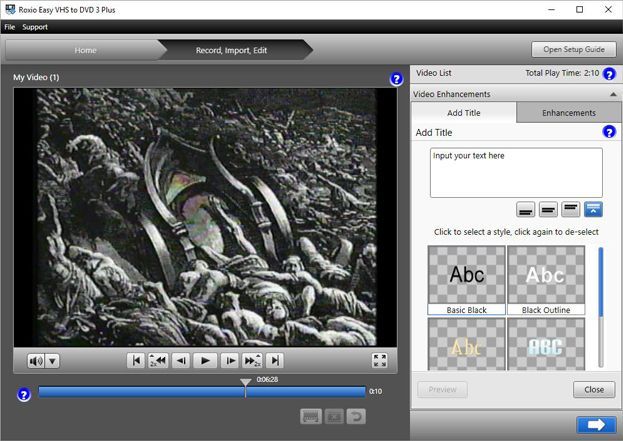Open volume dropdown arrow next to speaker

[x=52, y=361]
